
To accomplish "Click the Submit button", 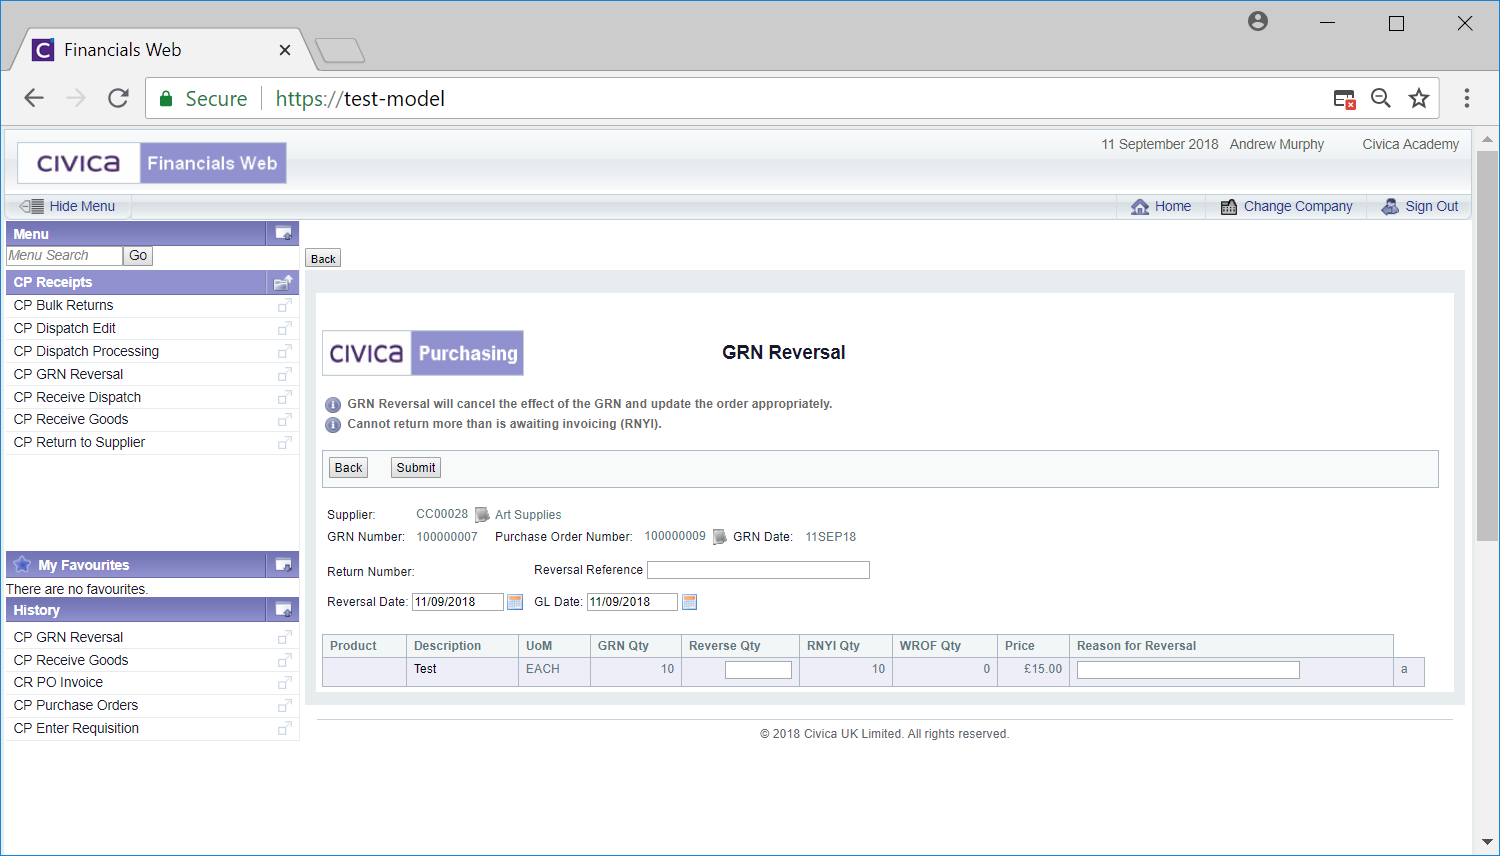I will point(416,467).
